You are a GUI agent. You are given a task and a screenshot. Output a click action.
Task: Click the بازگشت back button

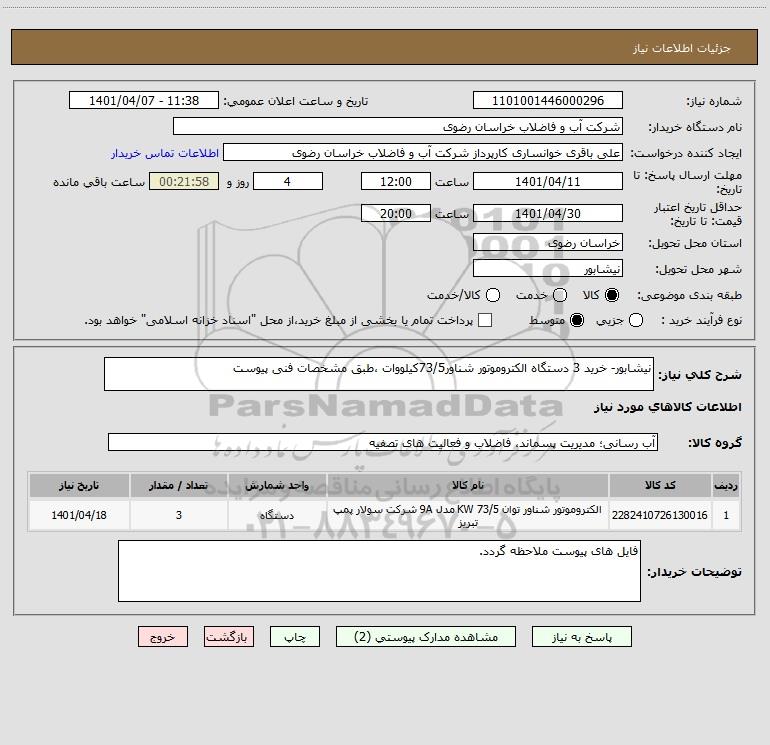[229, 637]
